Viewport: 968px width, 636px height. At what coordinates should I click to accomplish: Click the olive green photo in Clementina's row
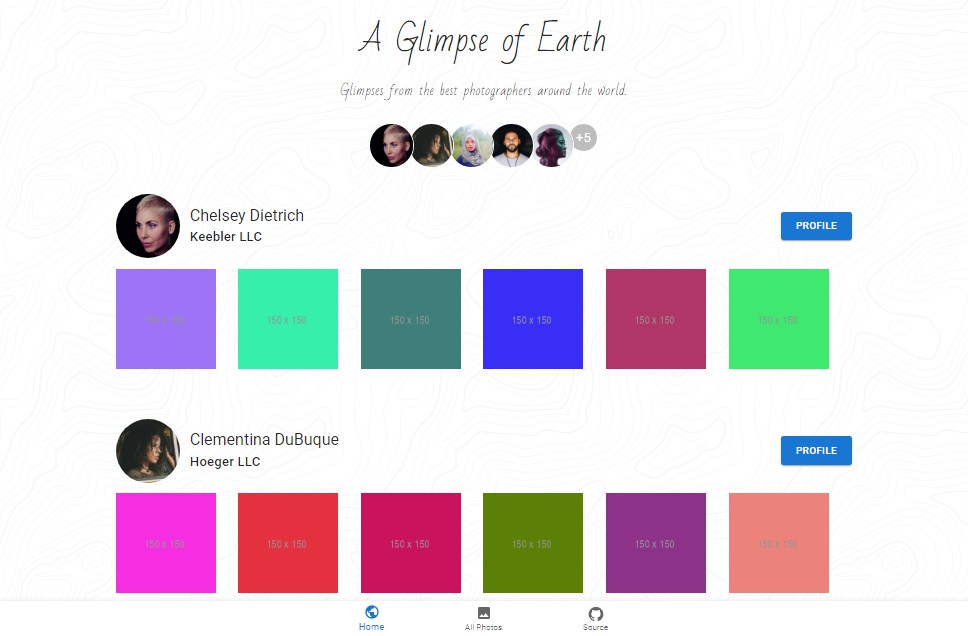click(x=533, y=543)
